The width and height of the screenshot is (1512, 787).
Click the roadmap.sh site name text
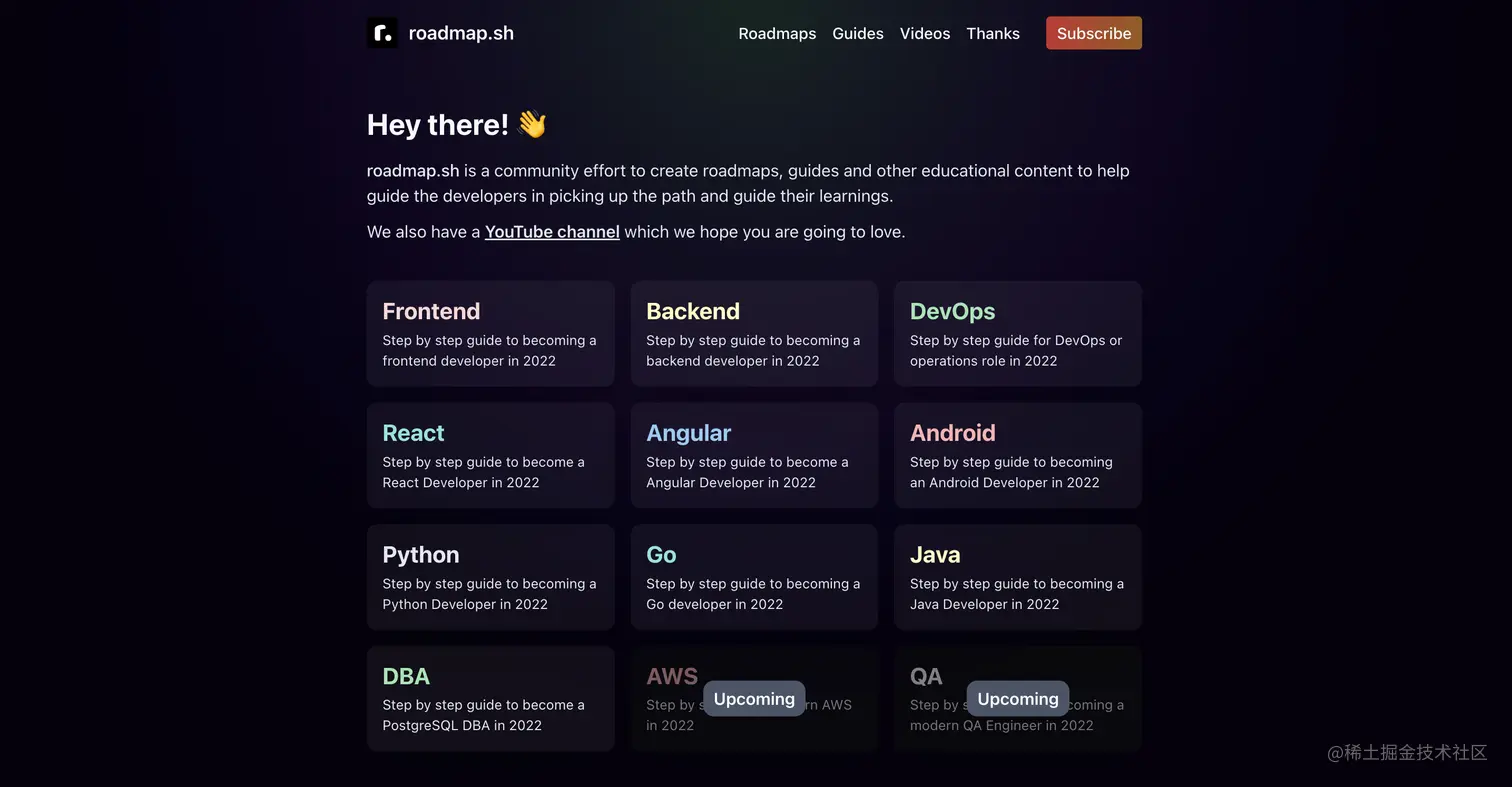click(x=461, y=33)
